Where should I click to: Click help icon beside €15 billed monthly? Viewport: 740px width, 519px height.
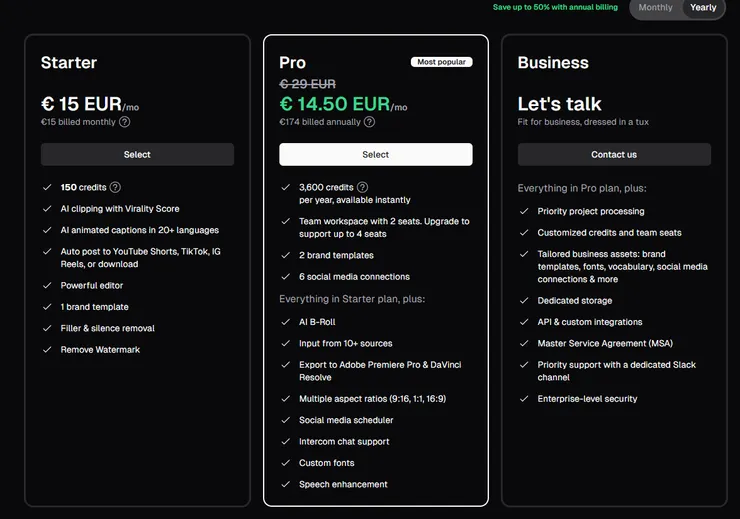[125, 122]
